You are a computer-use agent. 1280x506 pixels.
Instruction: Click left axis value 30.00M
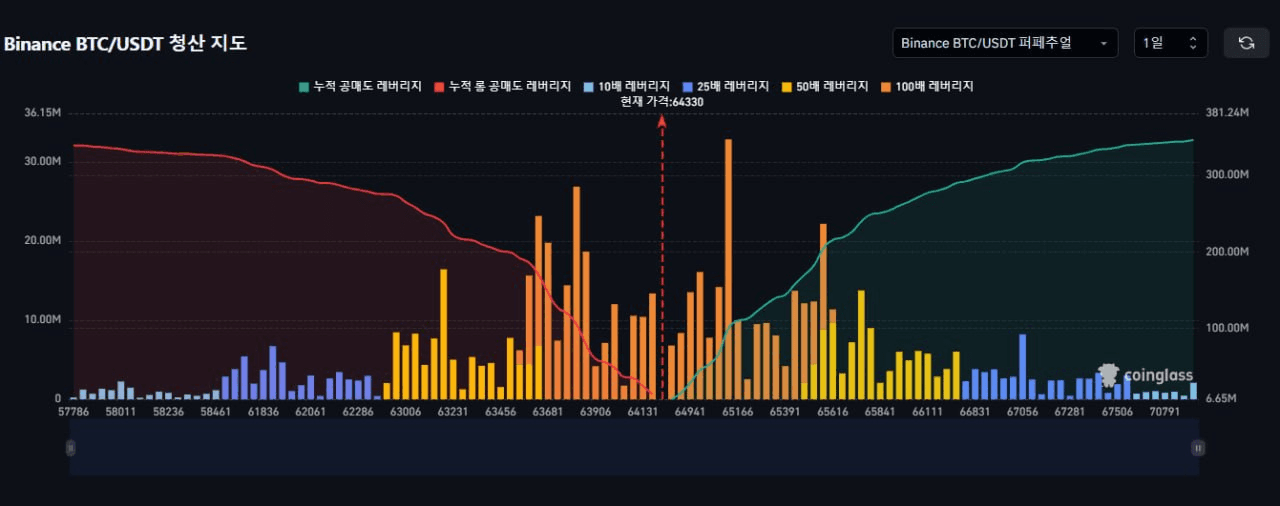click(43, 161)
